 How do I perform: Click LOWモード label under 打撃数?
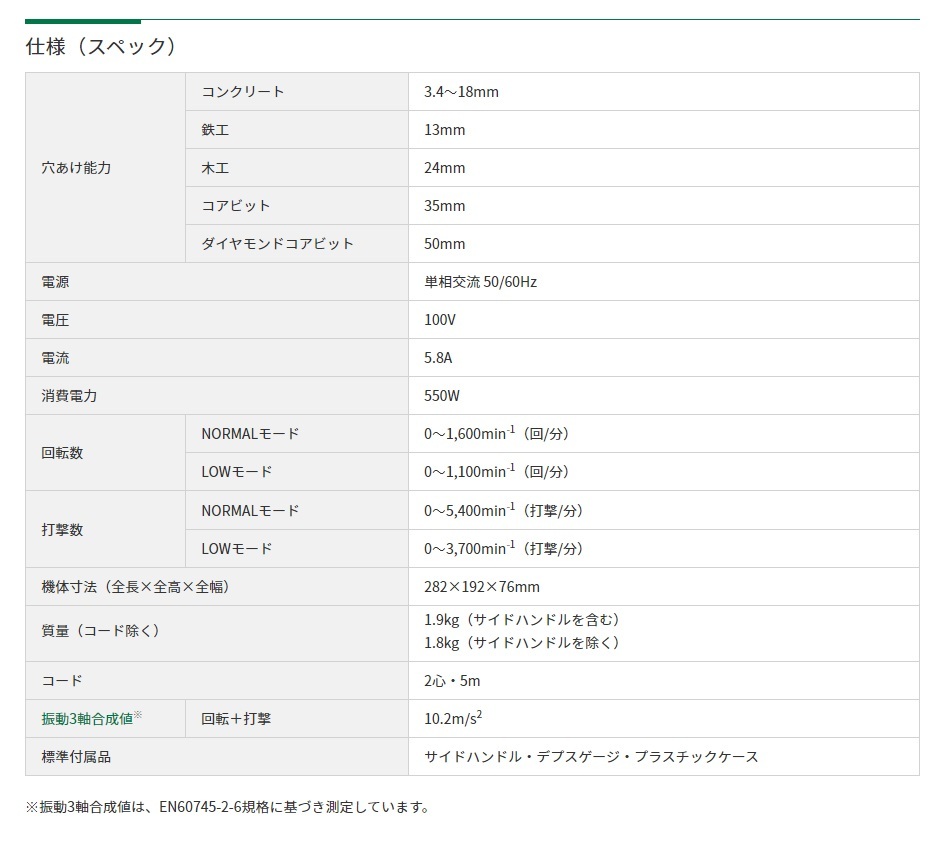coord(237,549)
